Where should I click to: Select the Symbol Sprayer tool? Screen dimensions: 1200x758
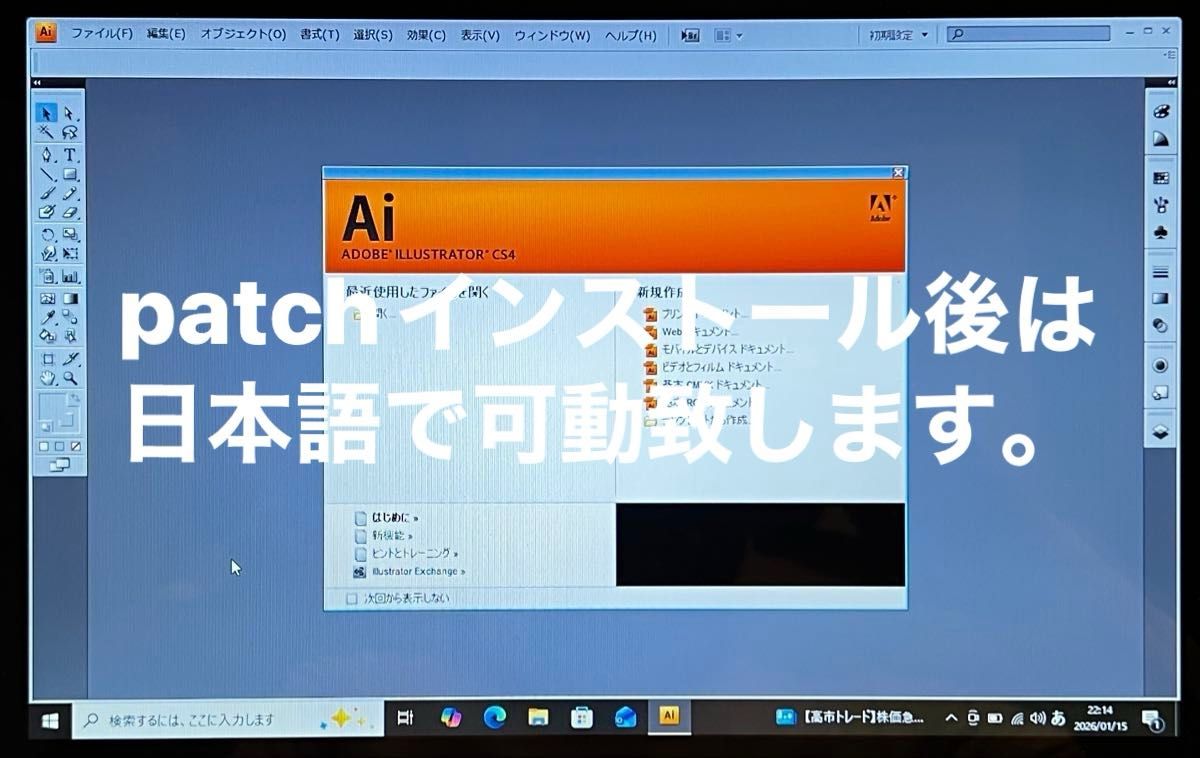click(x=47, y=277)
